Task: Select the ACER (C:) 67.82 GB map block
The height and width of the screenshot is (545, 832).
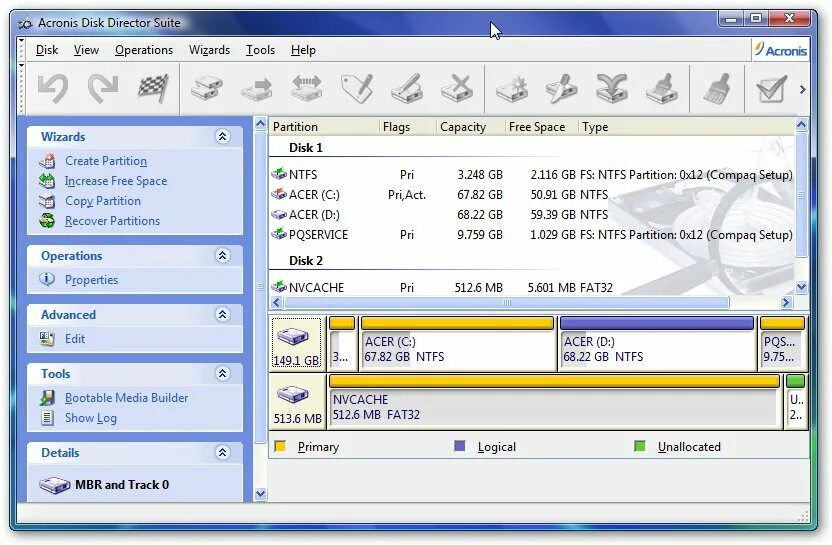Action: [x=457, y=343]
